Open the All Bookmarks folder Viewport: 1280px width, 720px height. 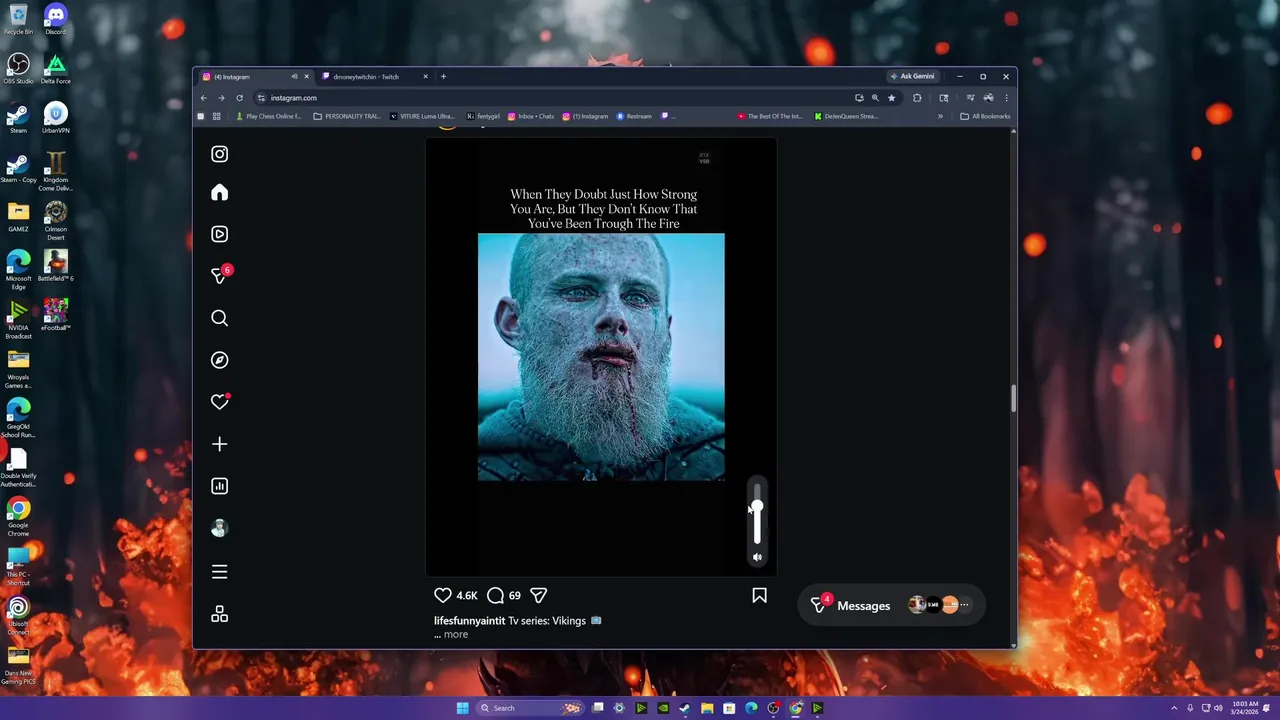(985, 116)
